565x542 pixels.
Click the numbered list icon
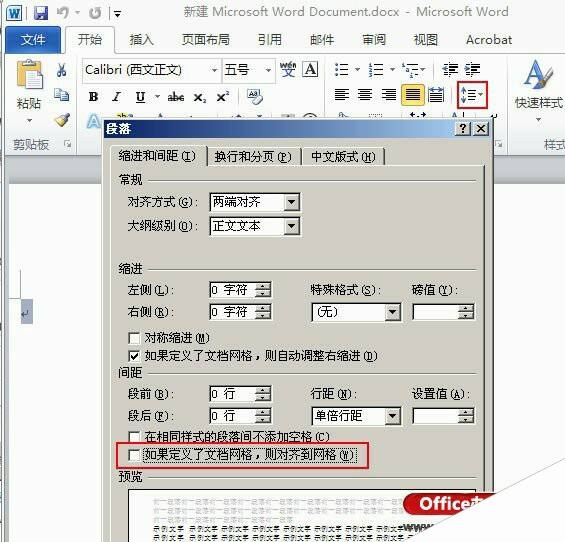376,69
